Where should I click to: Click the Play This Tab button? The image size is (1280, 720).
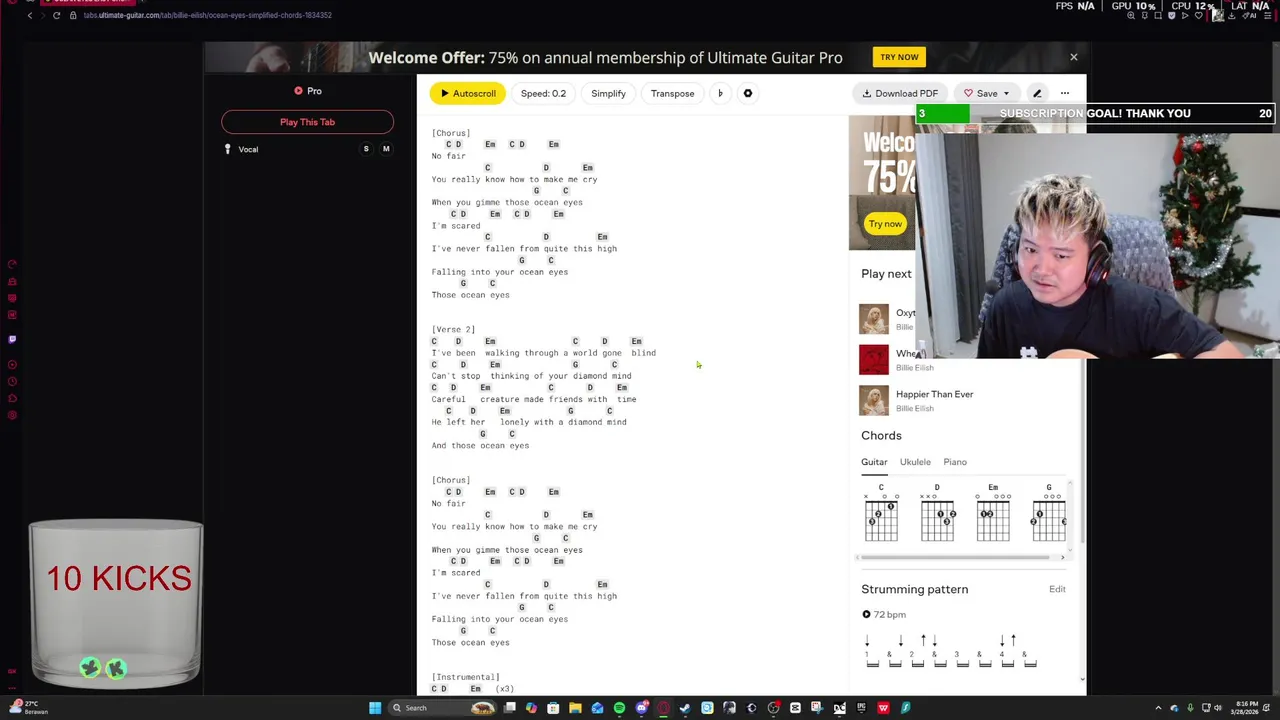coord(307,122)
